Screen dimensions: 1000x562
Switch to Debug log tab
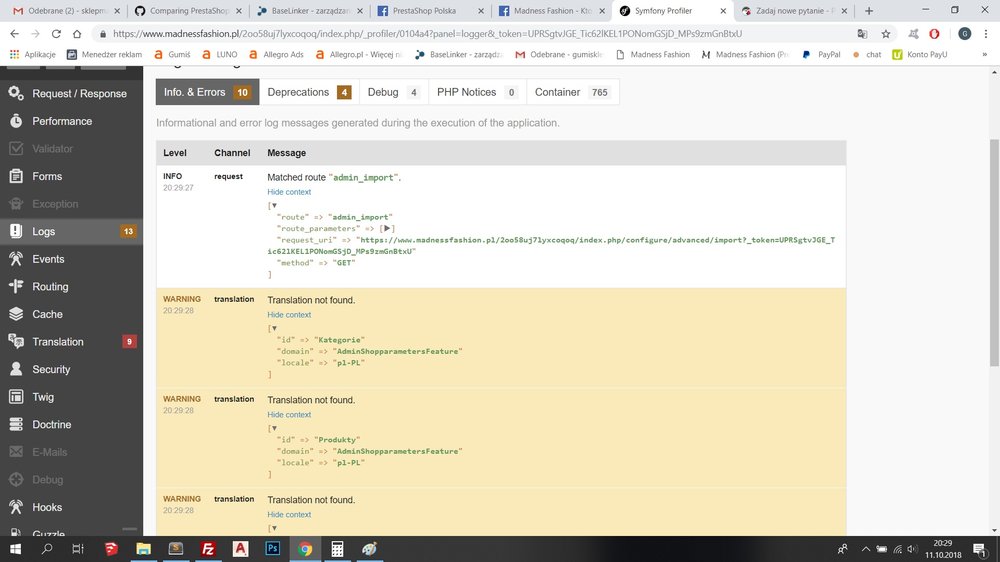click(x=393, y=92)
